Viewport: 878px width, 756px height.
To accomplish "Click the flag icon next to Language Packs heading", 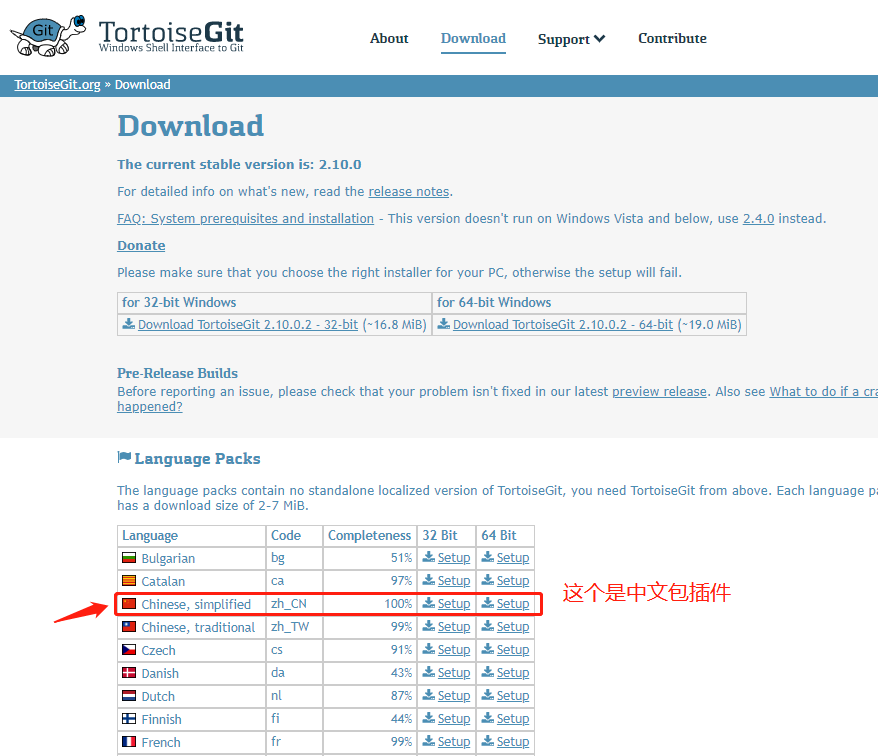I will coord(124,457).
